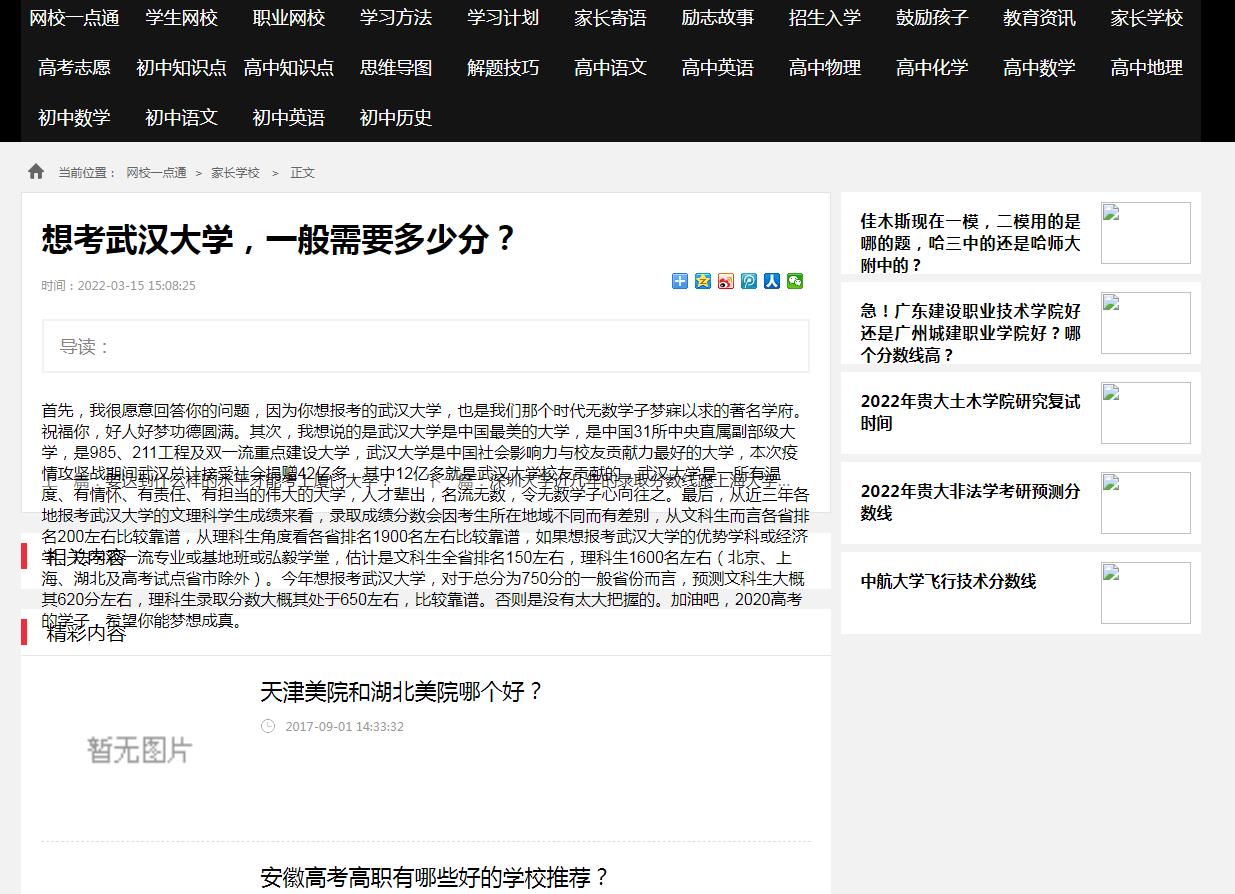Open the 学生网校 menu item

point(181,18)
